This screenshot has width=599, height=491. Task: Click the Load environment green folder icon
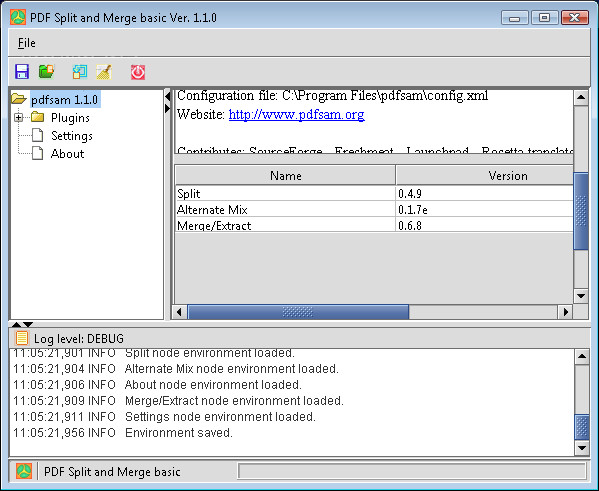pyautogui.click(x=46, y=71)
